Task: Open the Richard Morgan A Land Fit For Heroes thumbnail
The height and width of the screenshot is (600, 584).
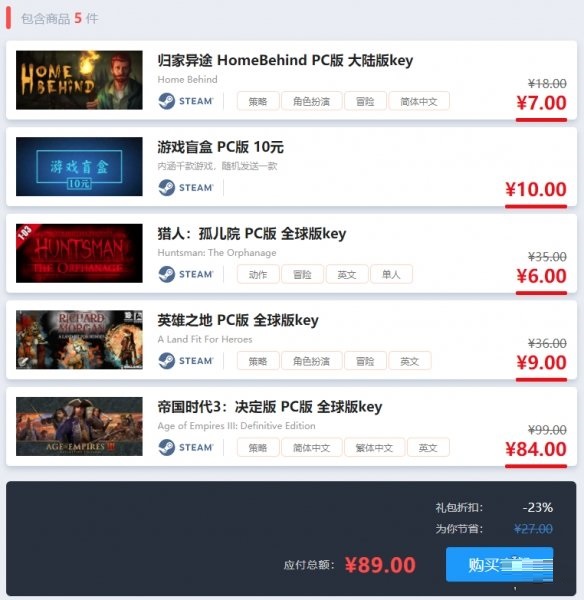Action: coord(79,340)
